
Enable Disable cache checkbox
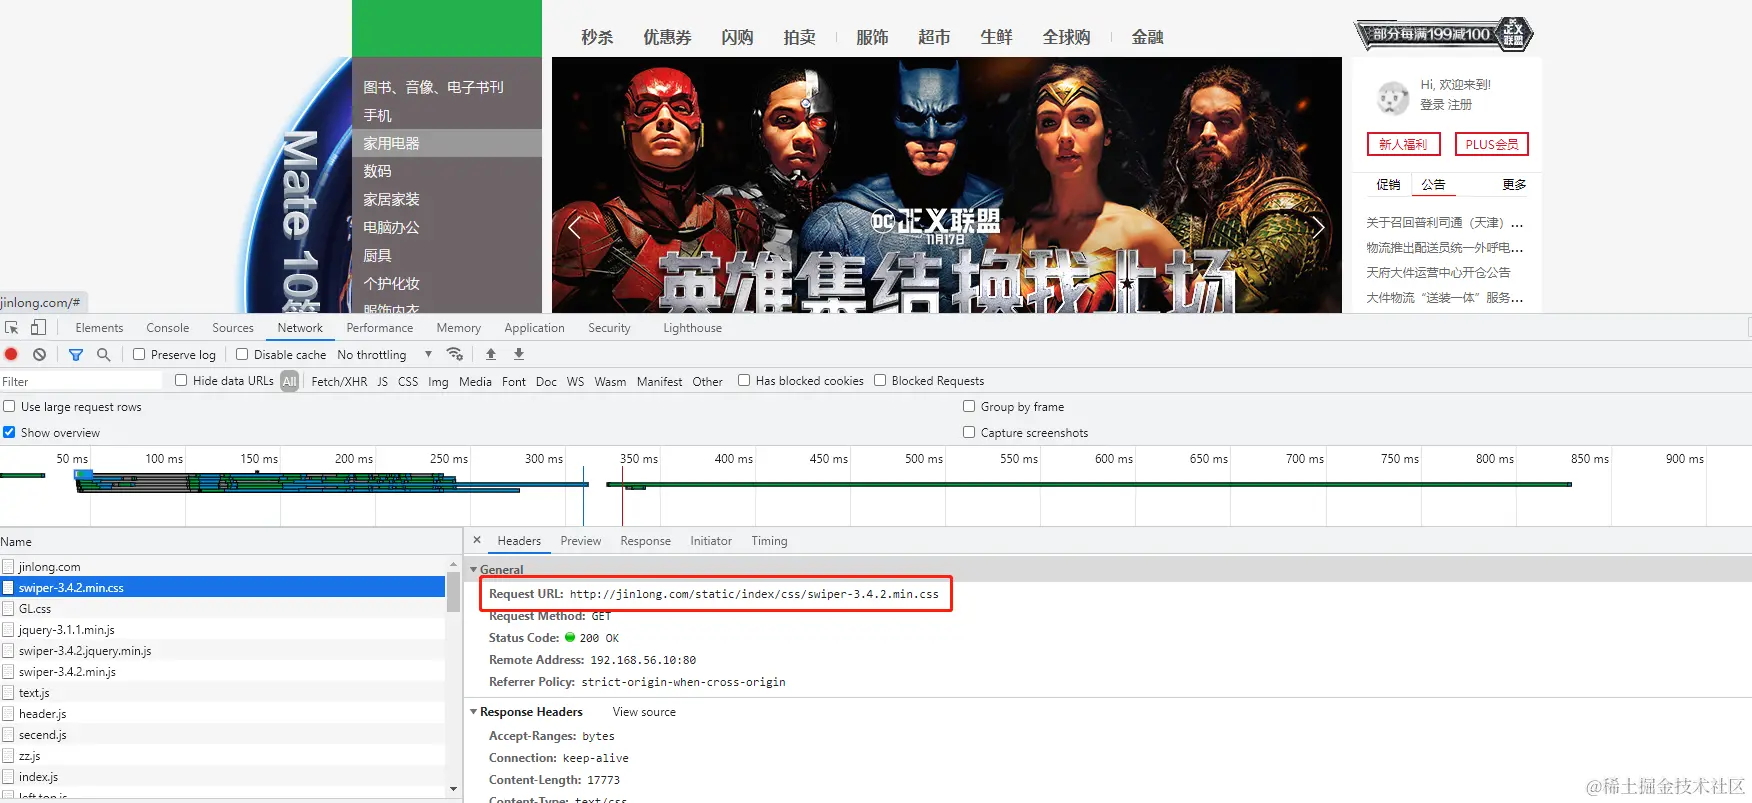[242, 354]
